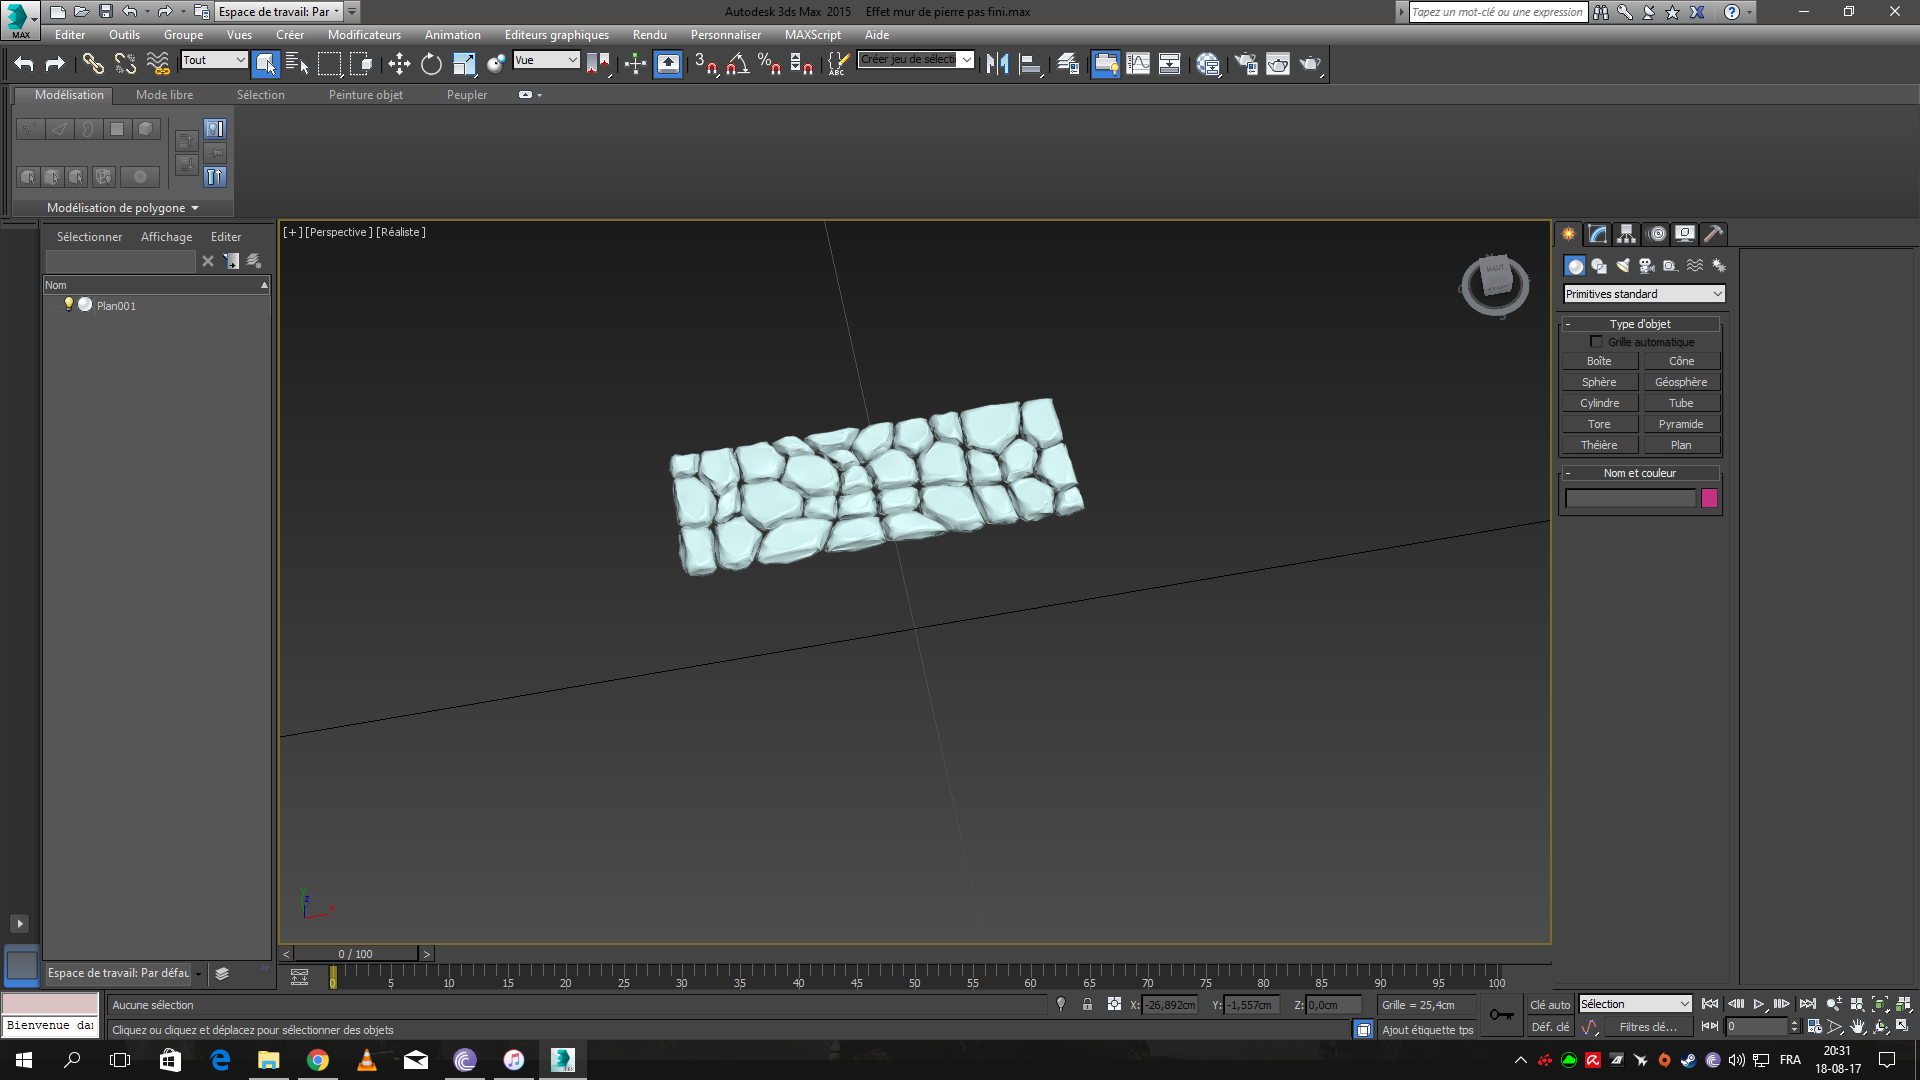Toggle the Clé auto key mode
The width and height of the screenshot is (1920, 1080).
(x=1549, y=1005)
